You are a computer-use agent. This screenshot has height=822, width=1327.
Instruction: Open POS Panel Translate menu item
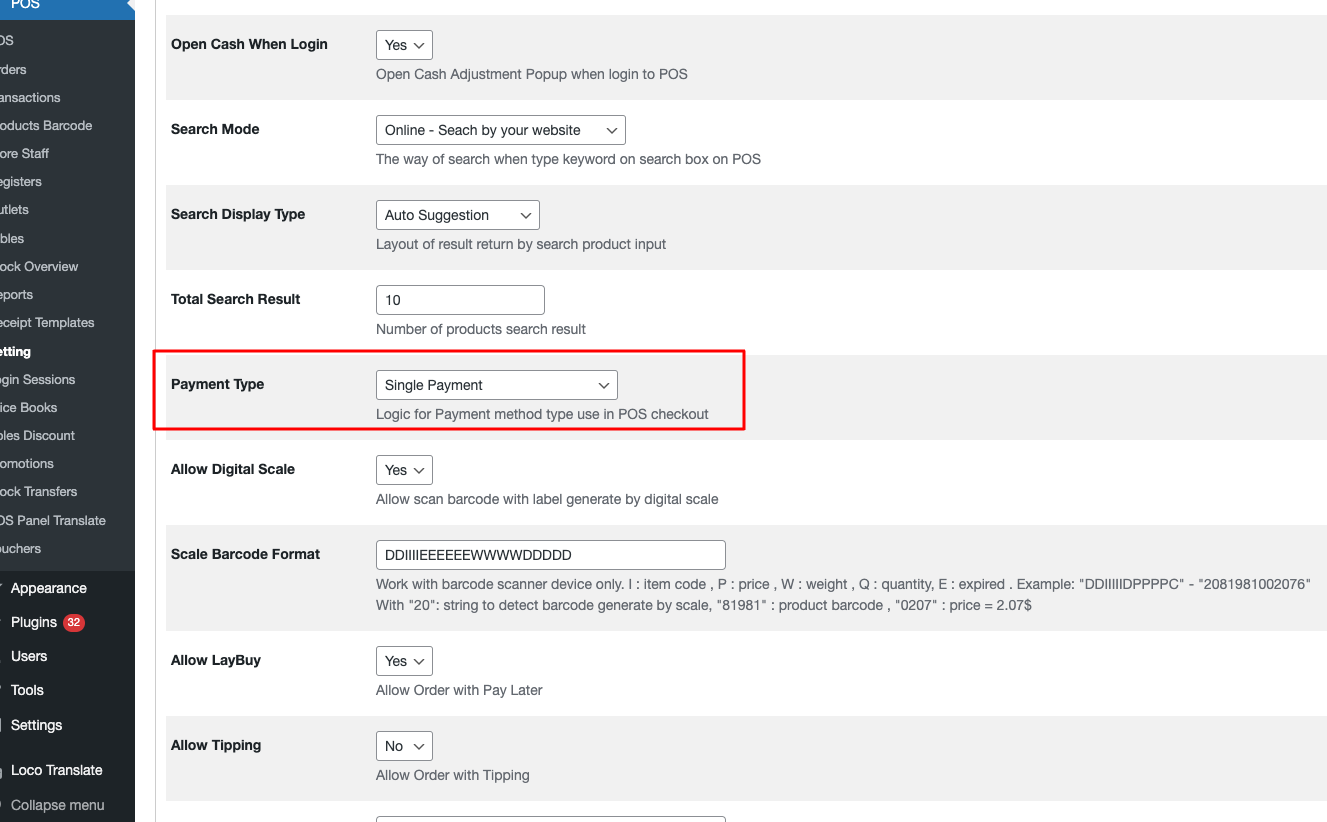53,521
